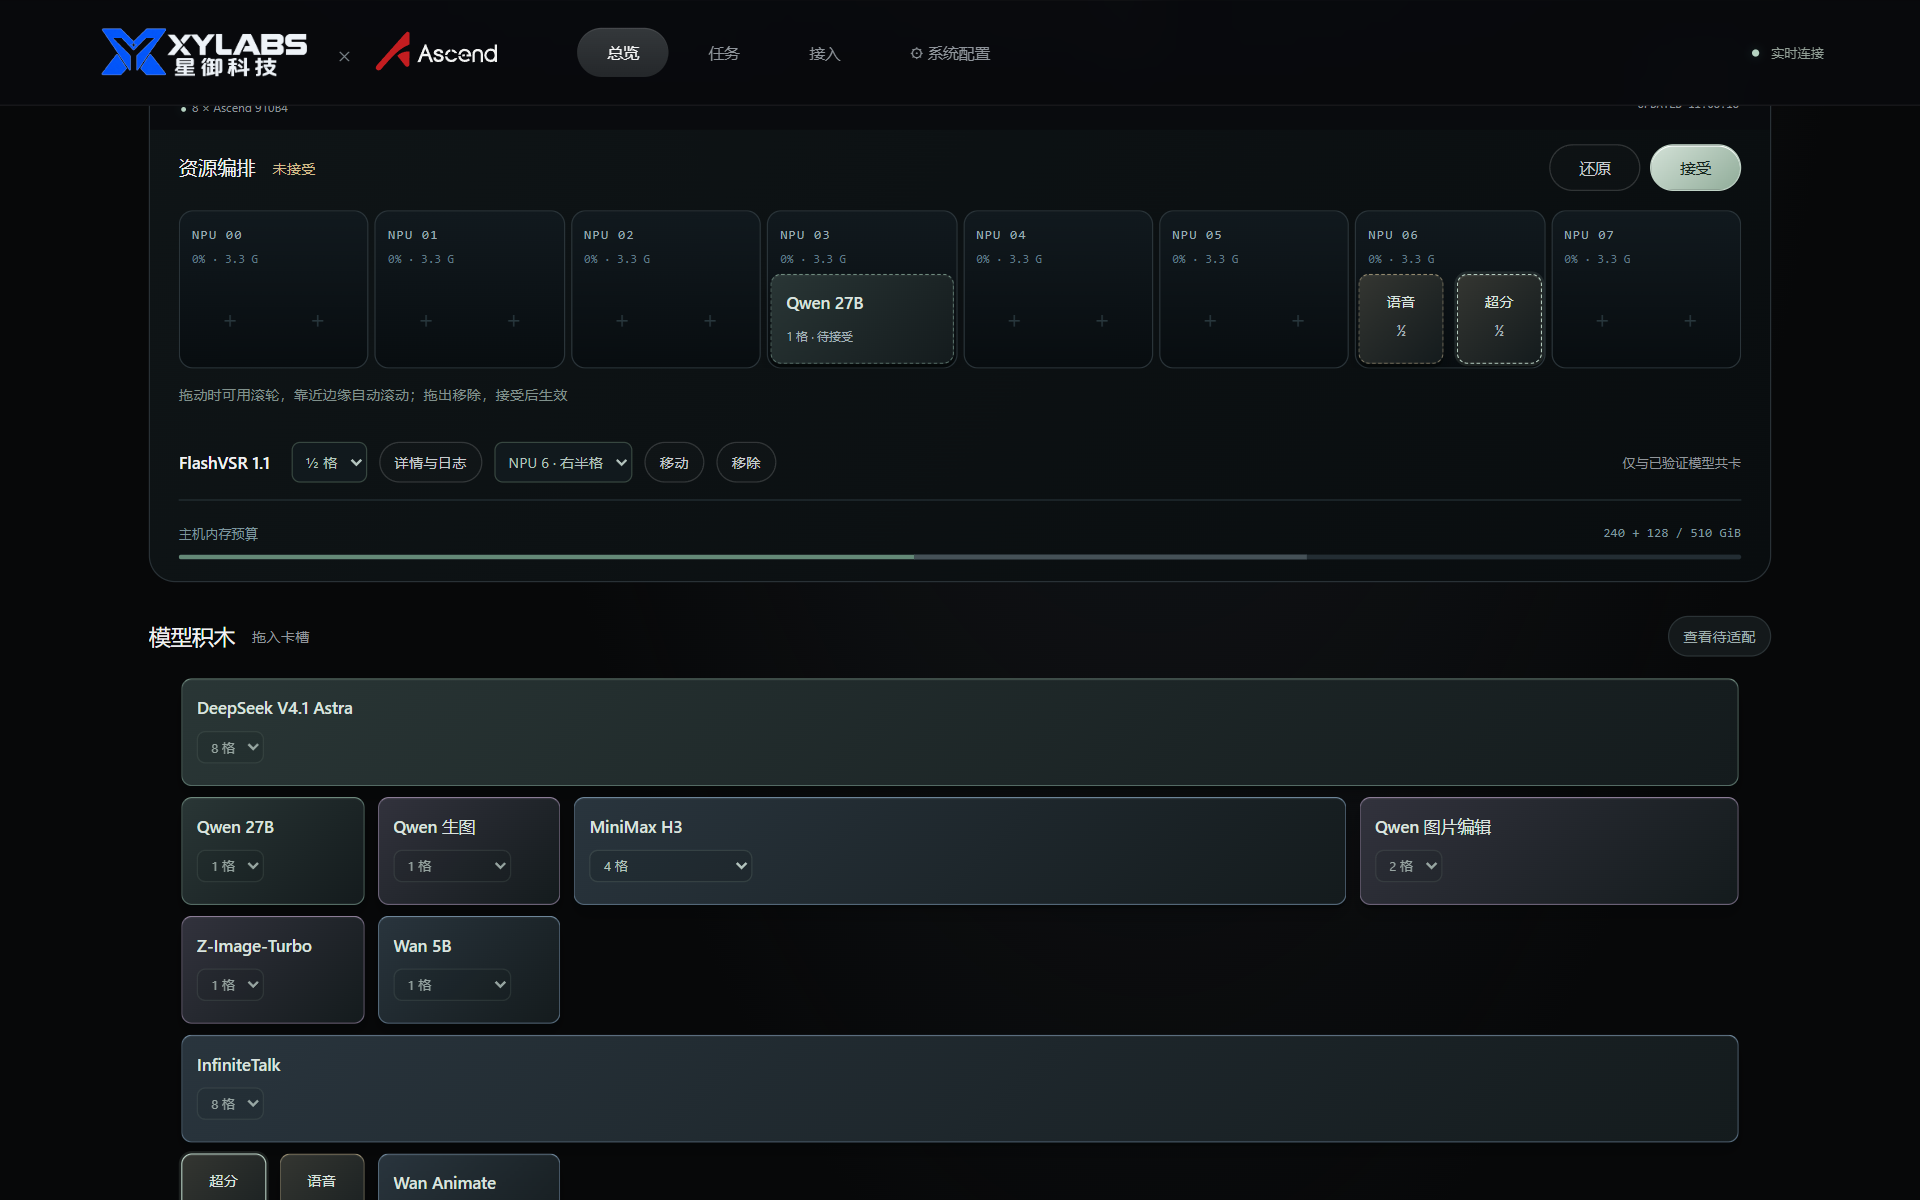The image size is (1920, 1200).
Task: Click 移除 button
Action: [x=746, y=462]
